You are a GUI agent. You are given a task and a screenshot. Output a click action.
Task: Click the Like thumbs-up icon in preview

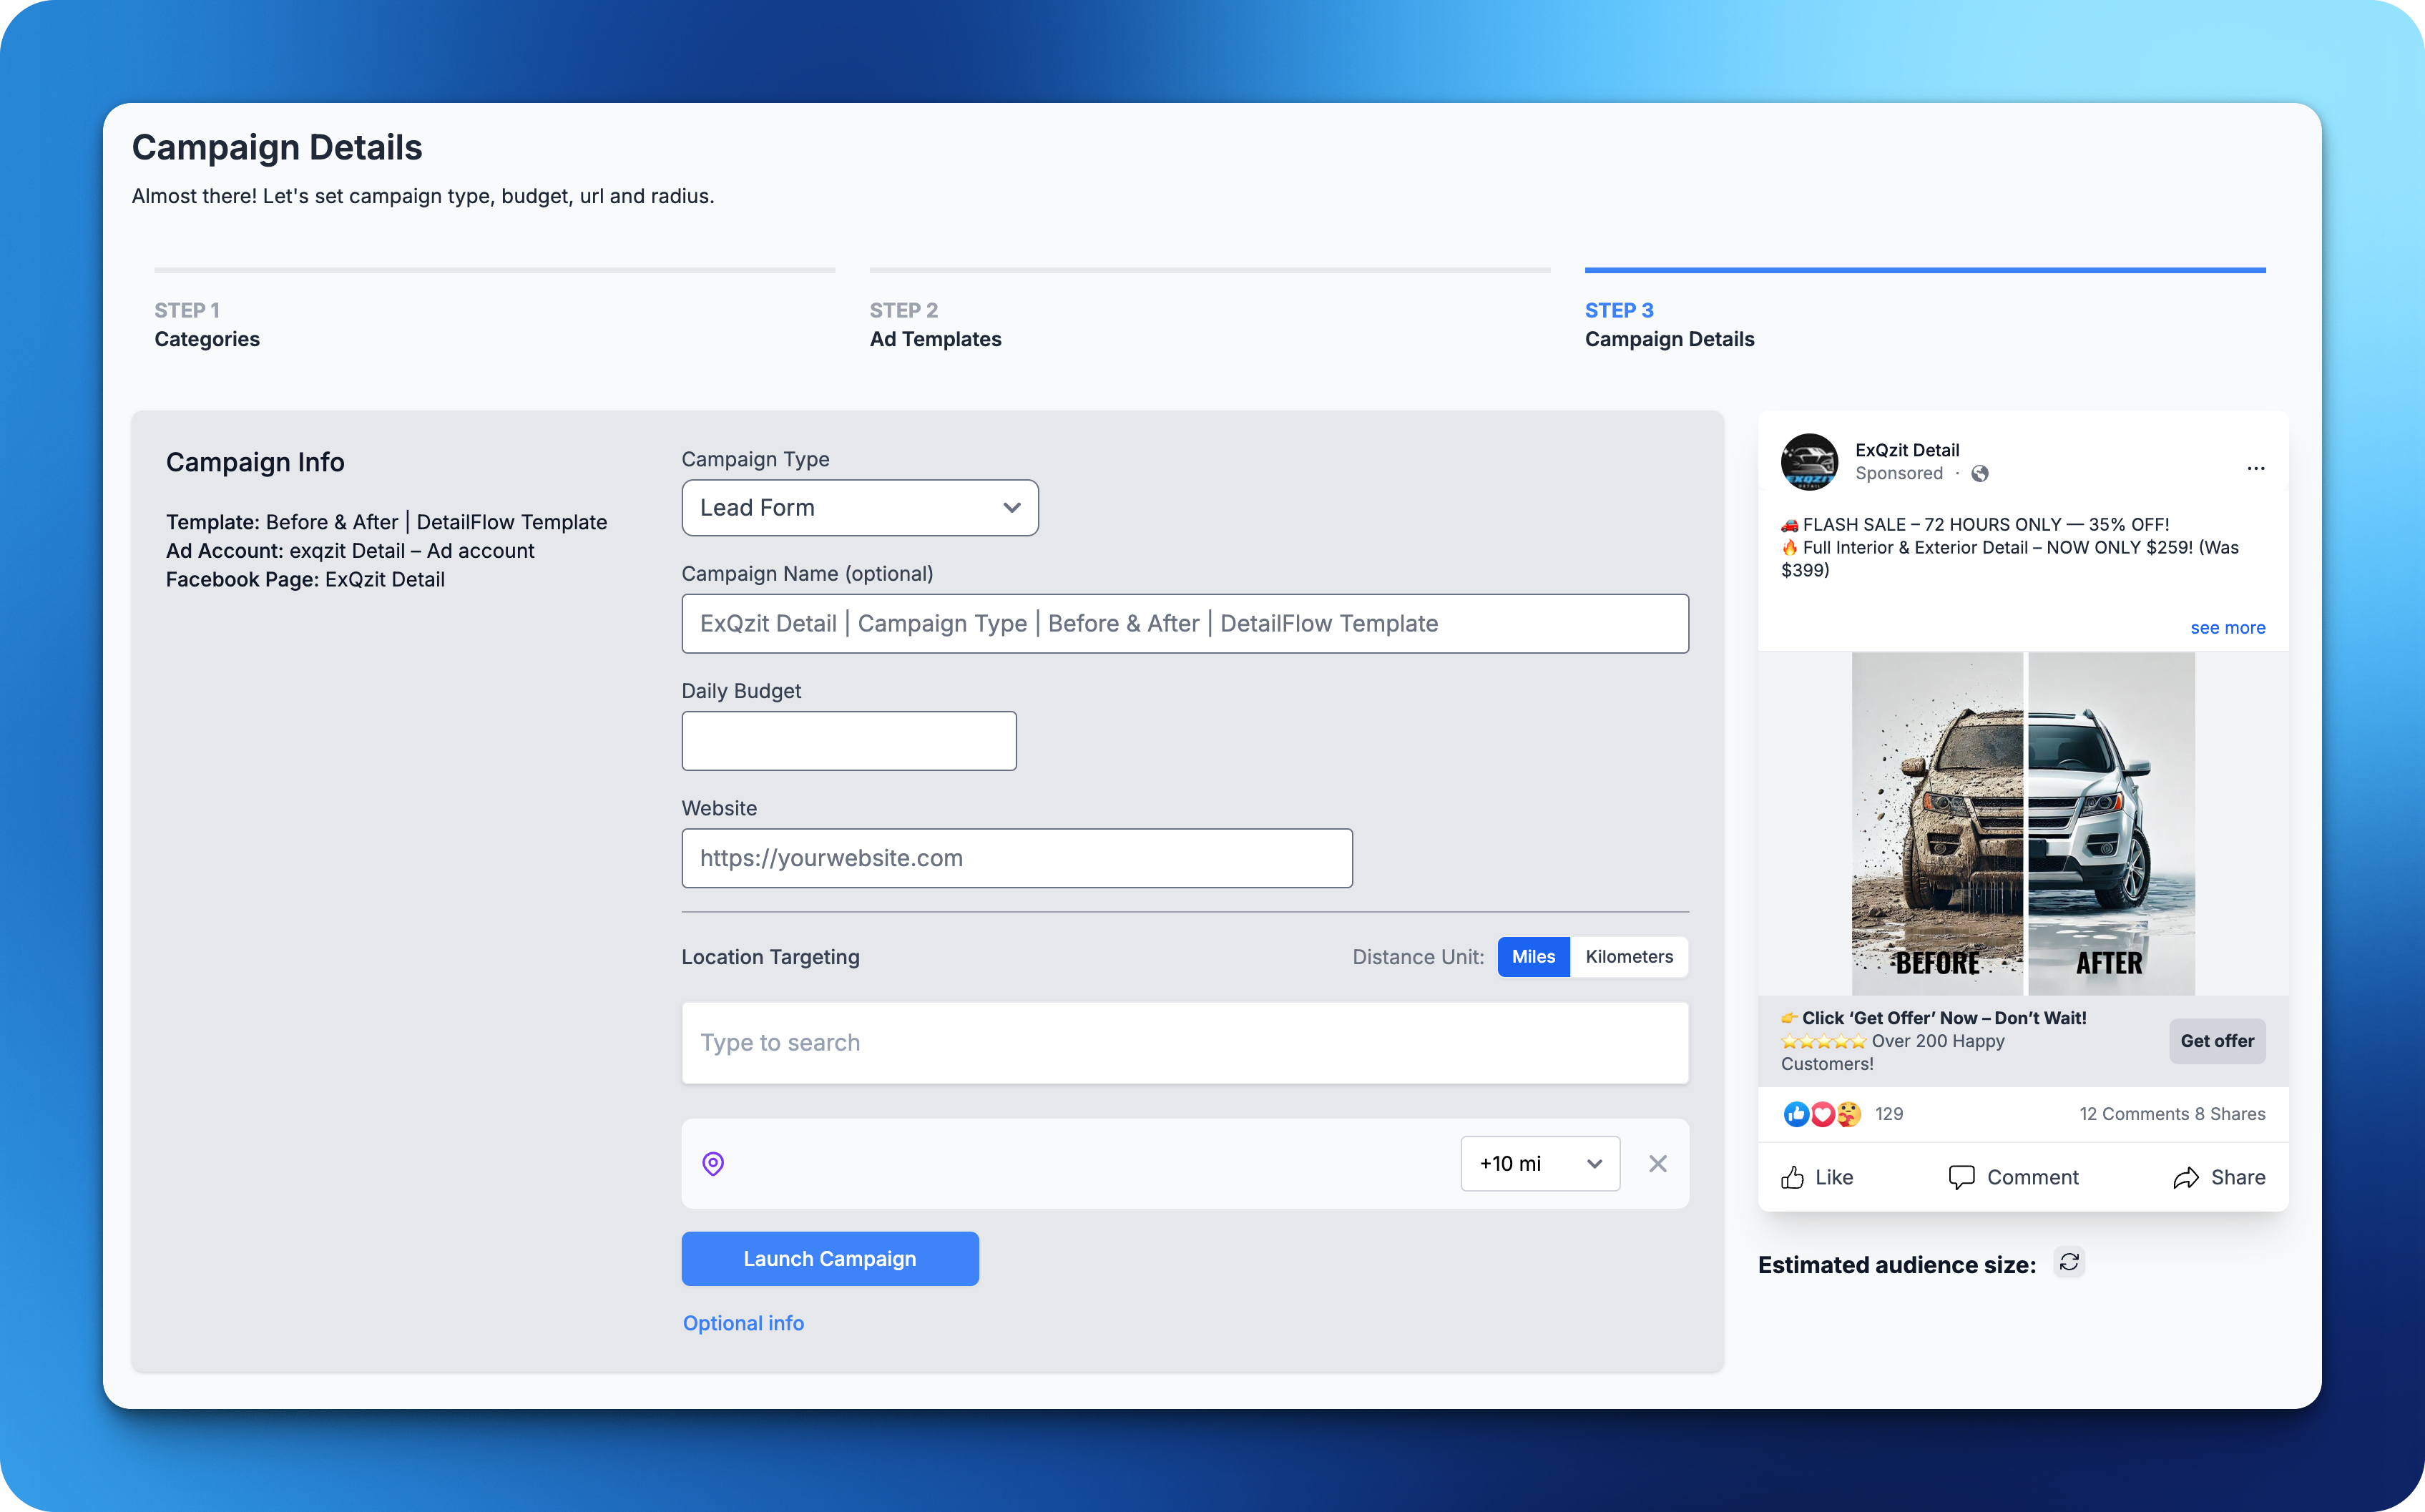coord(1792,1177)
